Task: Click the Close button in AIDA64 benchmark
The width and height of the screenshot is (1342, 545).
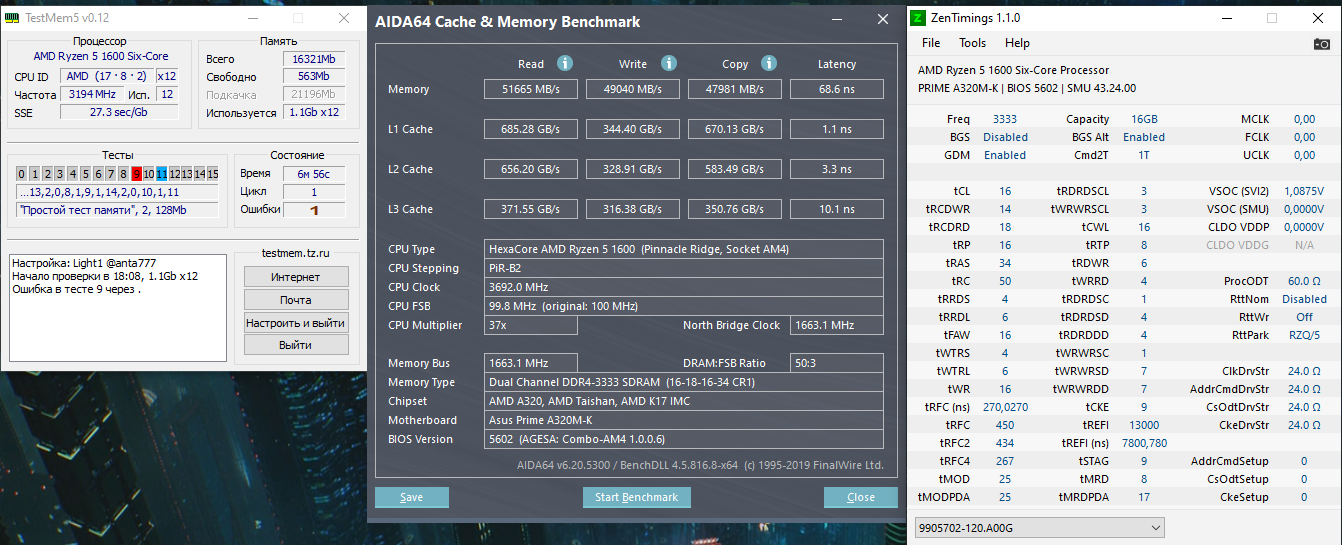Action: point(861,497)
